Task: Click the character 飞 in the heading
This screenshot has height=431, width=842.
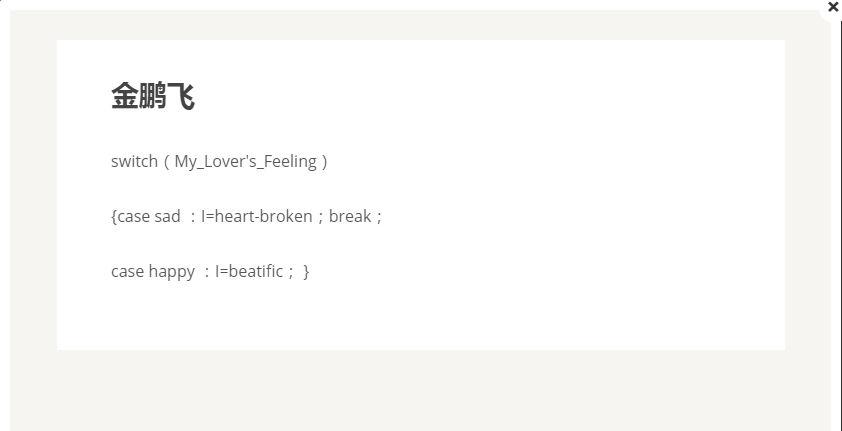Action: pyautogui.click(x=181, y=96)
